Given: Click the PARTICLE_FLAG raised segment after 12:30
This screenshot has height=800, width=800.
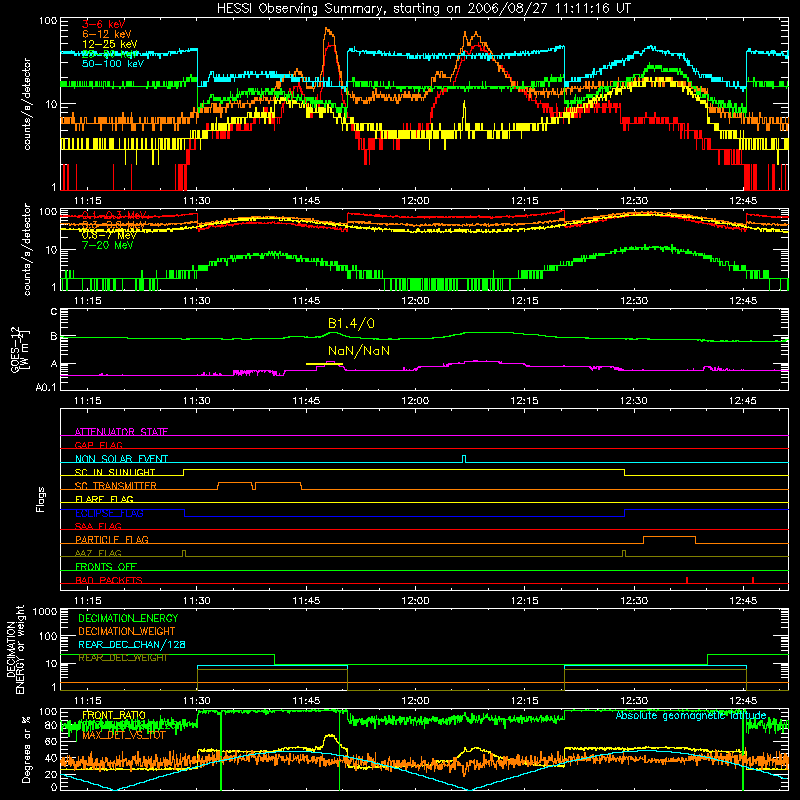Looking at the screenshot, I should pos(669,537).
